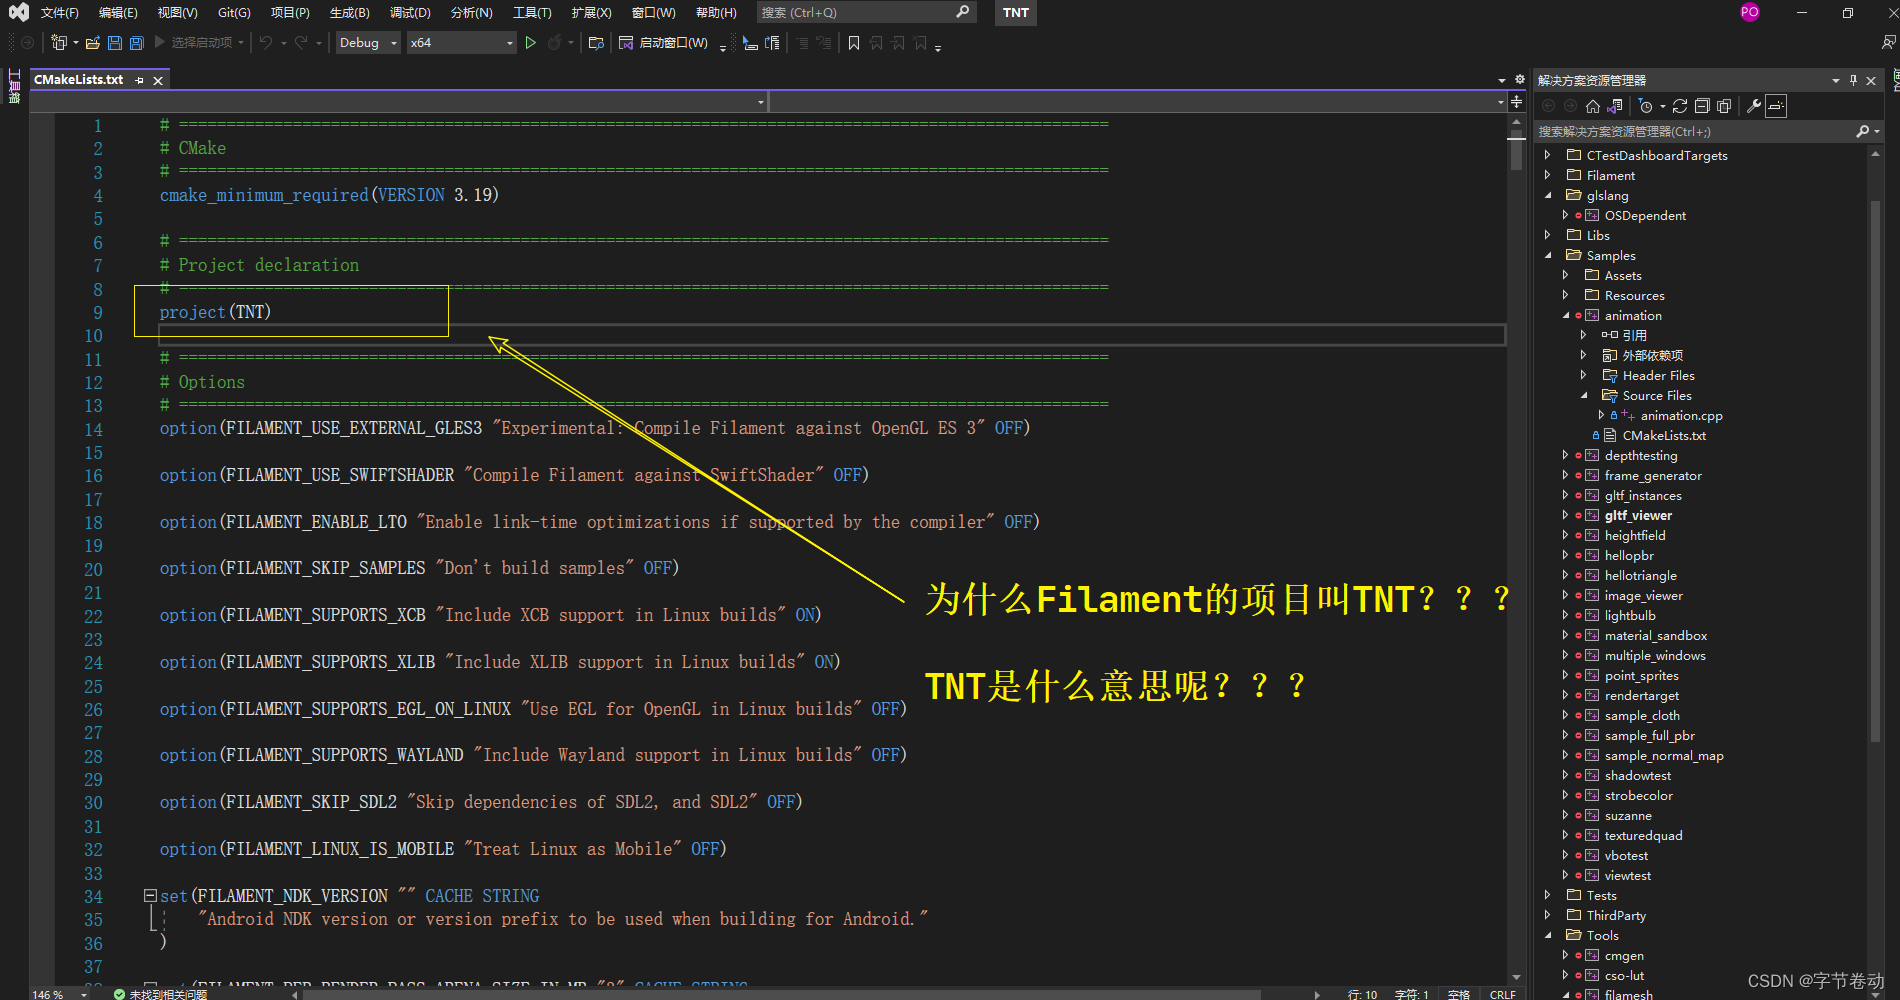This screenshot has width=1900, height=1000.
Task: Select gltf_viewer project in tree
Action: click(1638, 515)
